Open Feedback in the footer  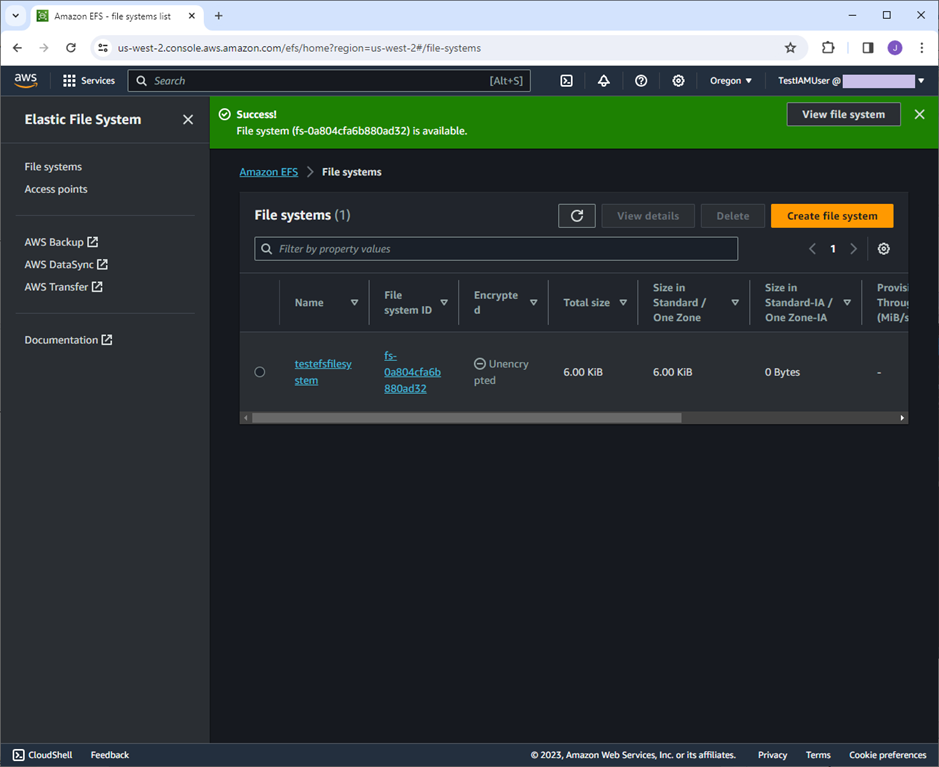[110, 755]
